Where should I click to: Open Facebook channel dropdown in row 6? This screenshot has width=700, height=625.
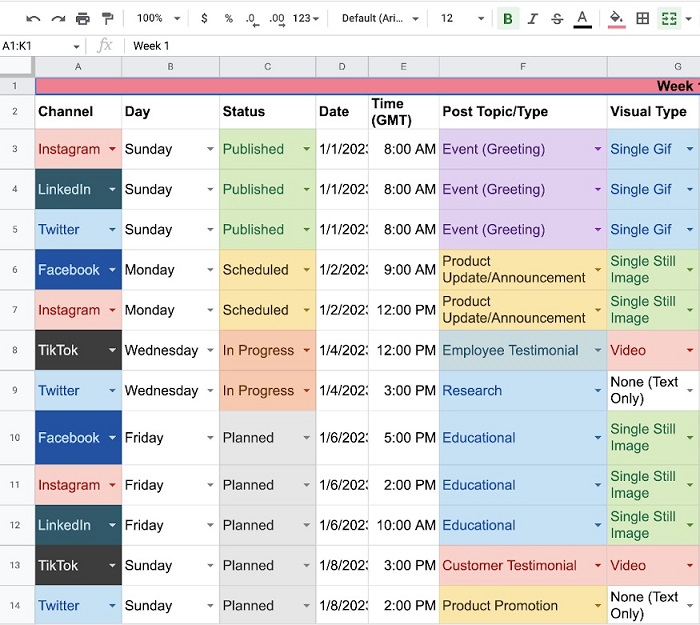pos(112,270)
